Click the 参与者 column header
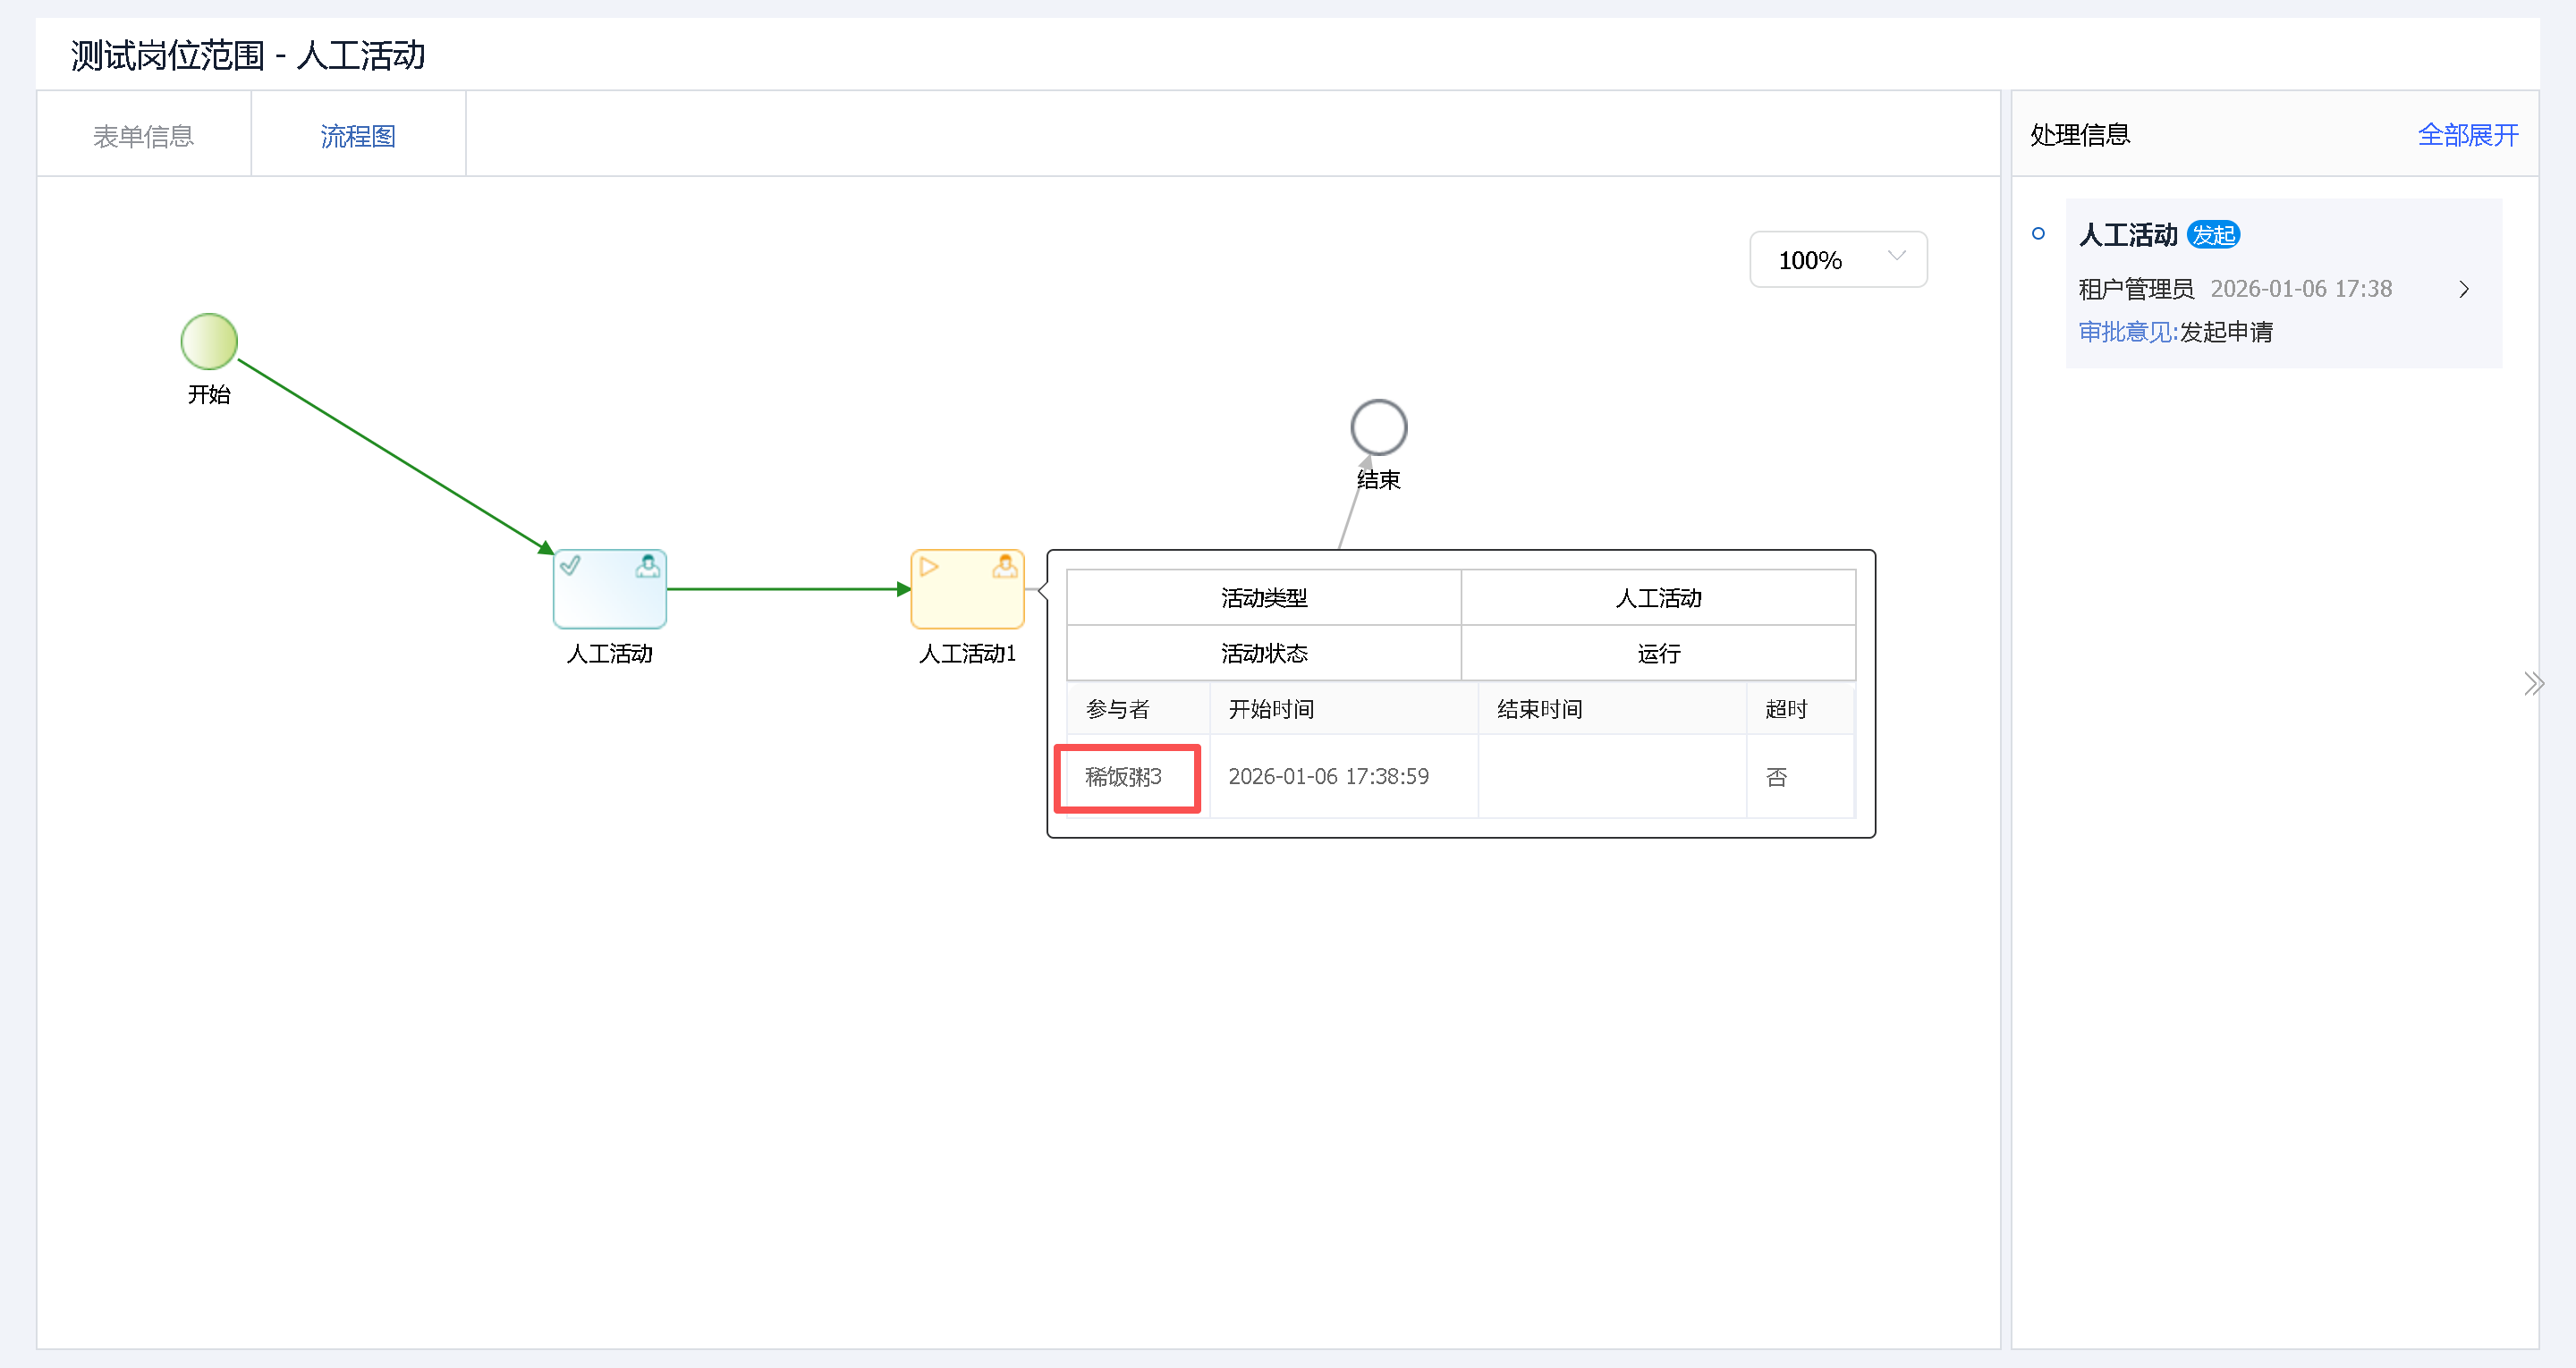This screenshot has height=1368, width=2576. pos(1118,709)
